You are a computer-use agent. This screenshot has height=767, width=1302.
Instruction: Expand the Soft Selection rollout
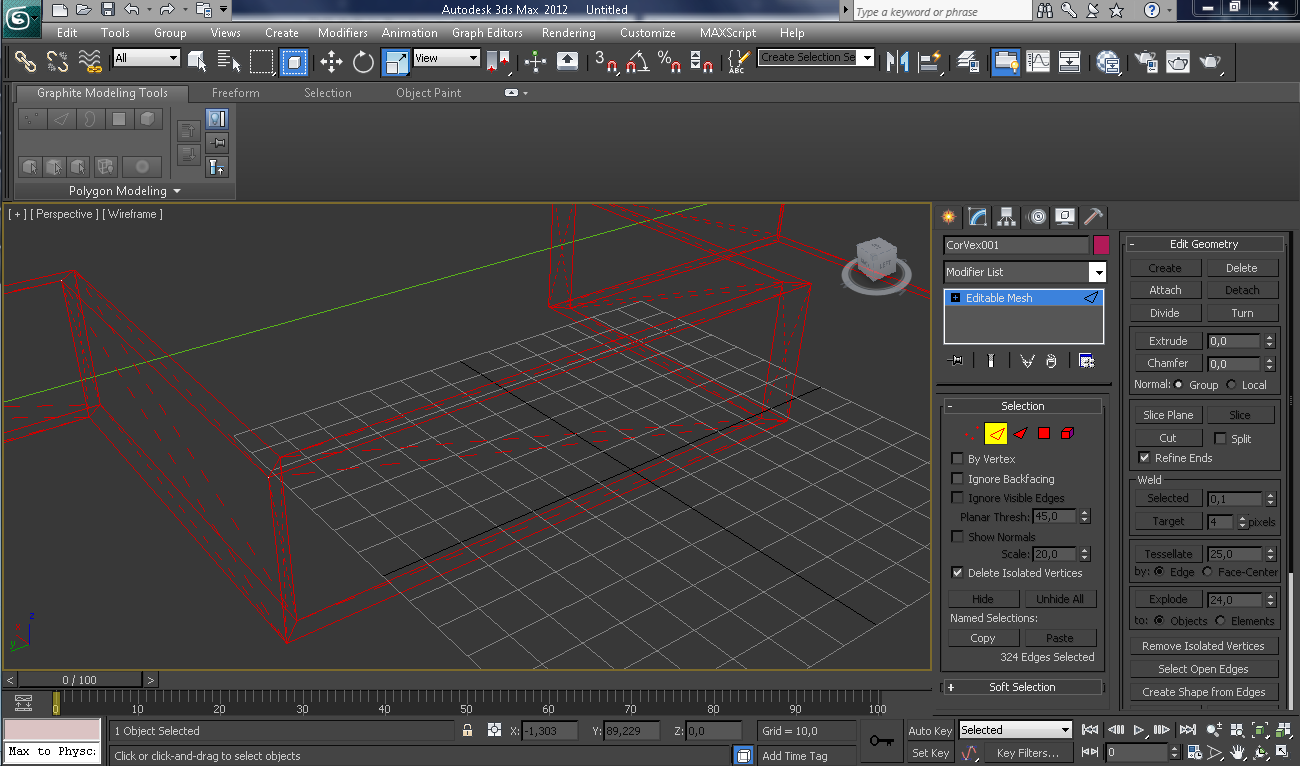(x=1022, y=687)
